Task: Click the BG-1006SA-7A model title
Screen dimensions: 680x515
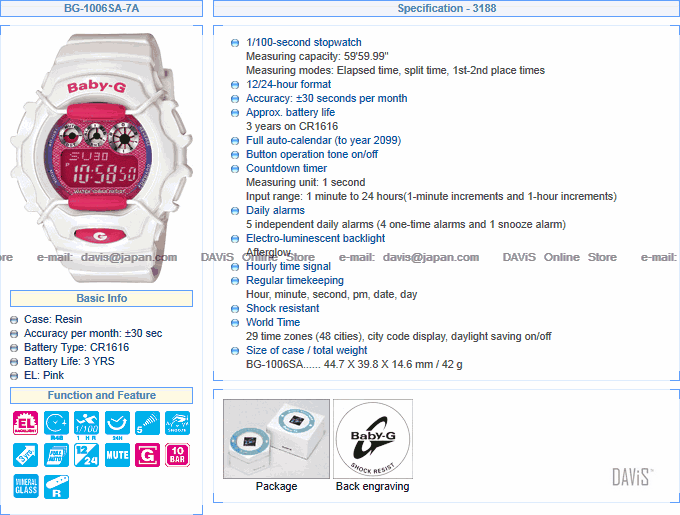Action: [x=101, y=8]
